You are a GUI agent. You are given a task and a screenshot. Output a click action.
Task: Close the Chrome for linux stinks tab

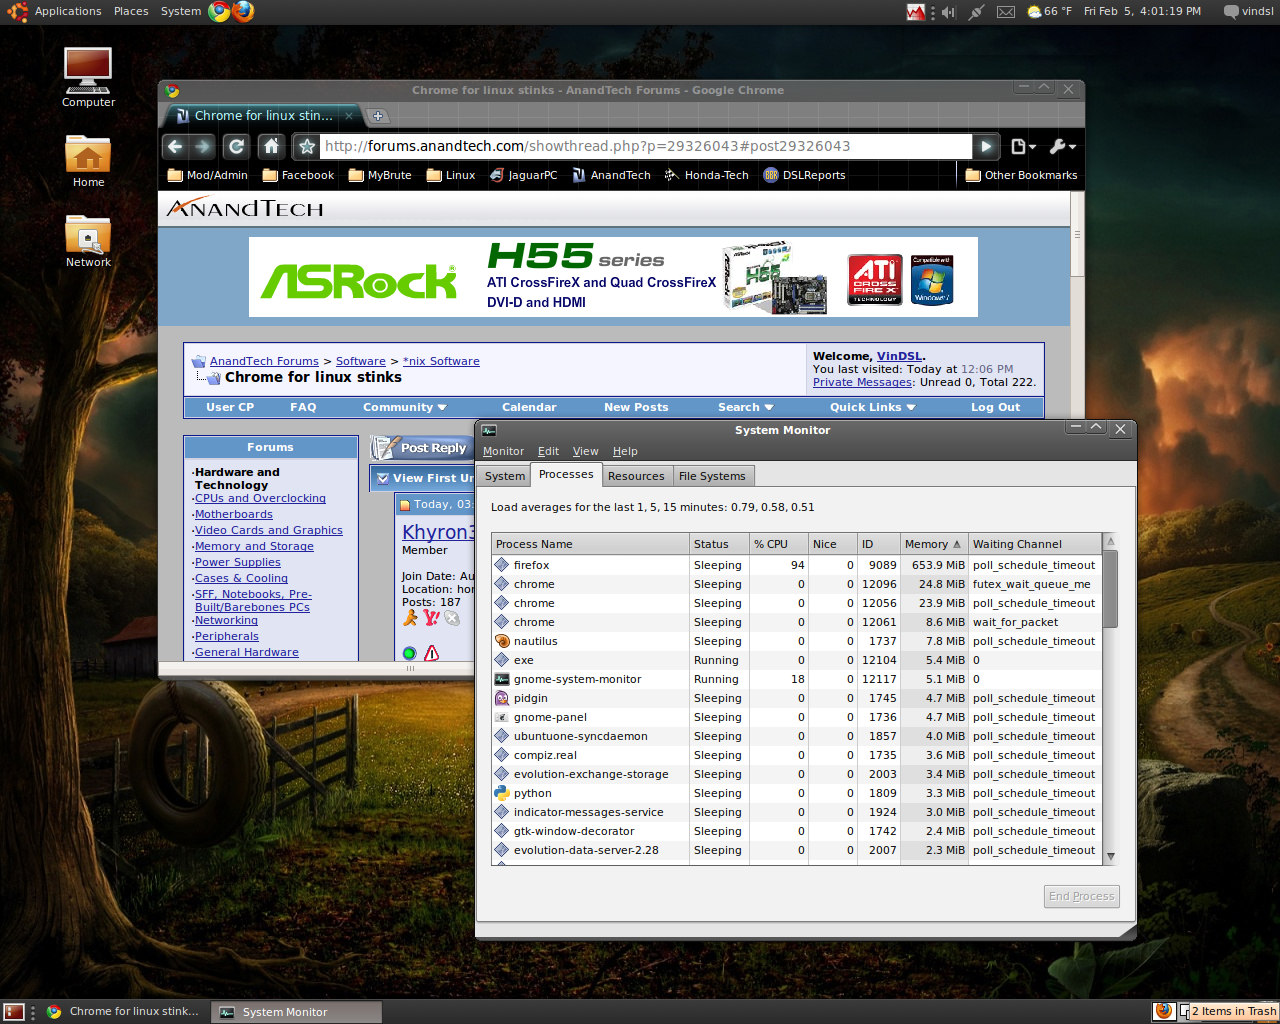click(349, 116)
